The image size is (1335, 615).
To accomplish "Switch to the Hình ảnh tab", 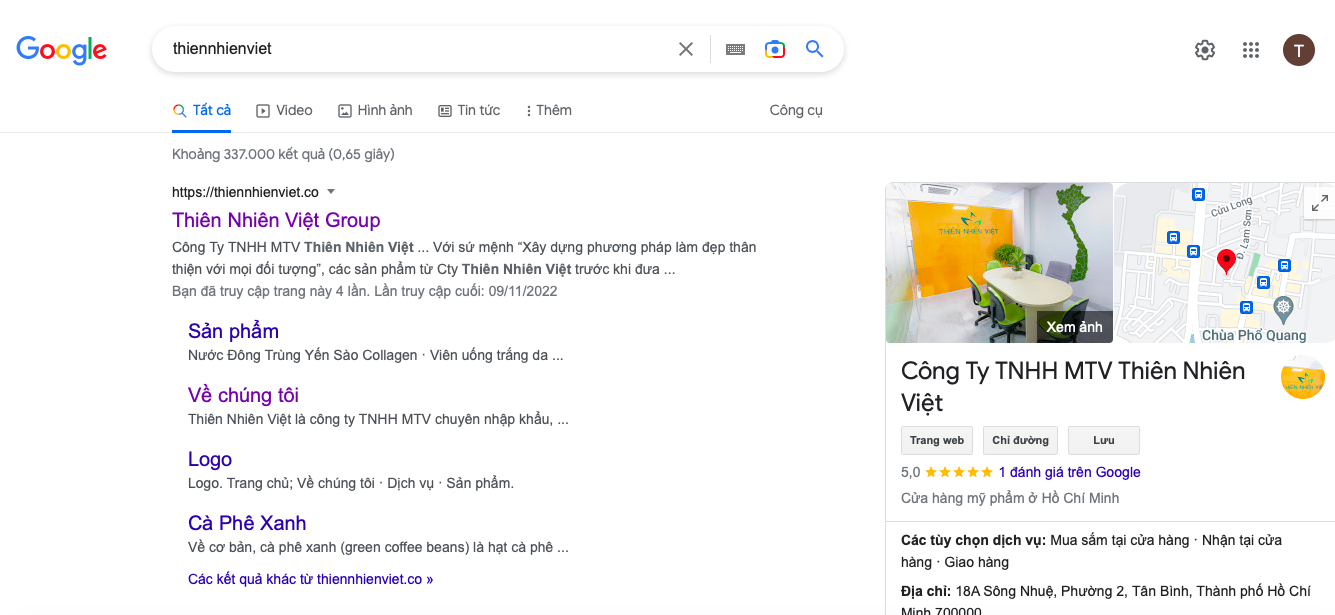I will tap(375, 110).
